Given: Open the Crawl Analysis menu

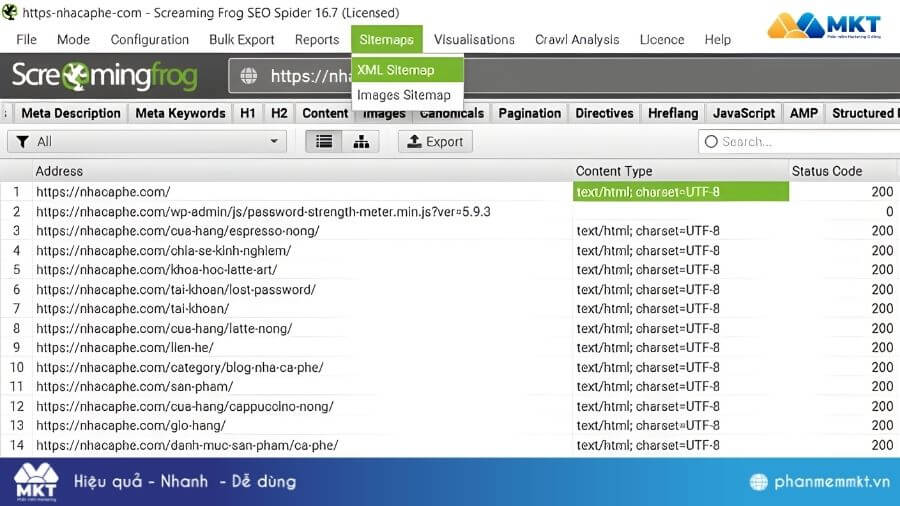Looking at the screenshot, I should click(577, 40).
